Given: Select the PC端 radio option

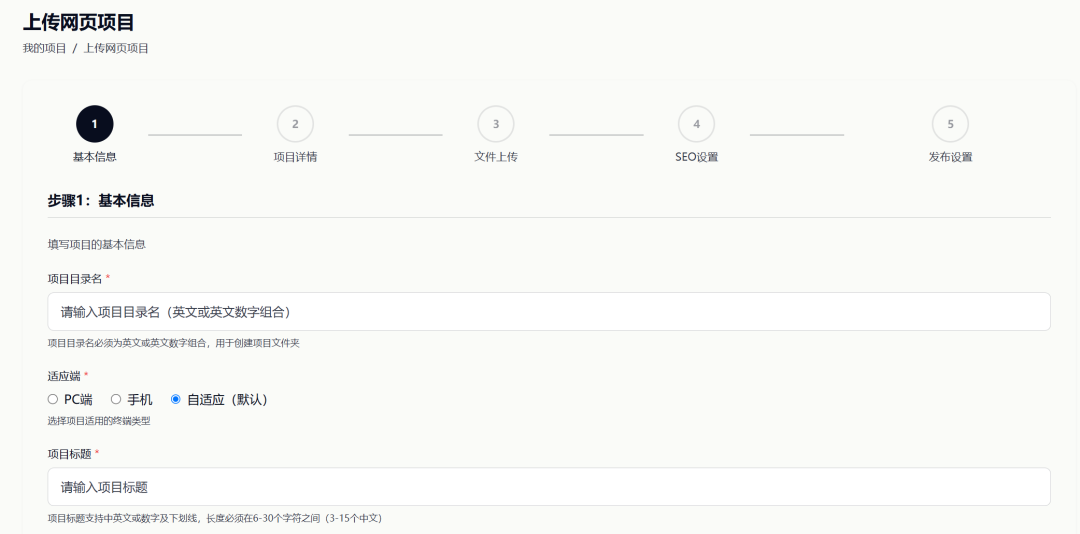Looking at the screenshot, I should 52,400.
